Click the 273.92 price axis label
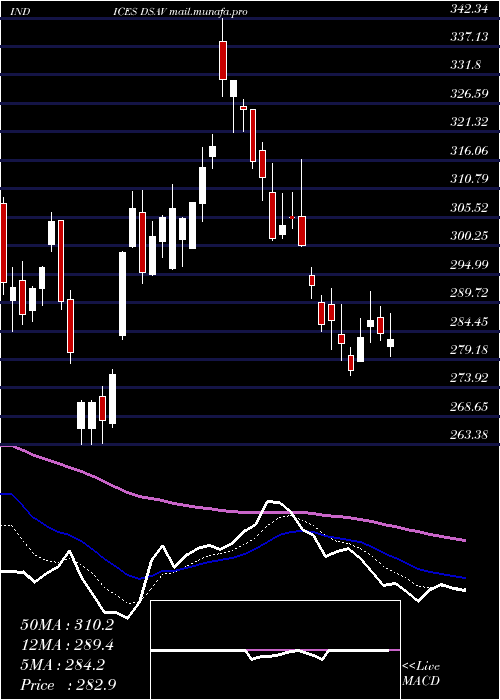The image size is (500, 700). 469,379
